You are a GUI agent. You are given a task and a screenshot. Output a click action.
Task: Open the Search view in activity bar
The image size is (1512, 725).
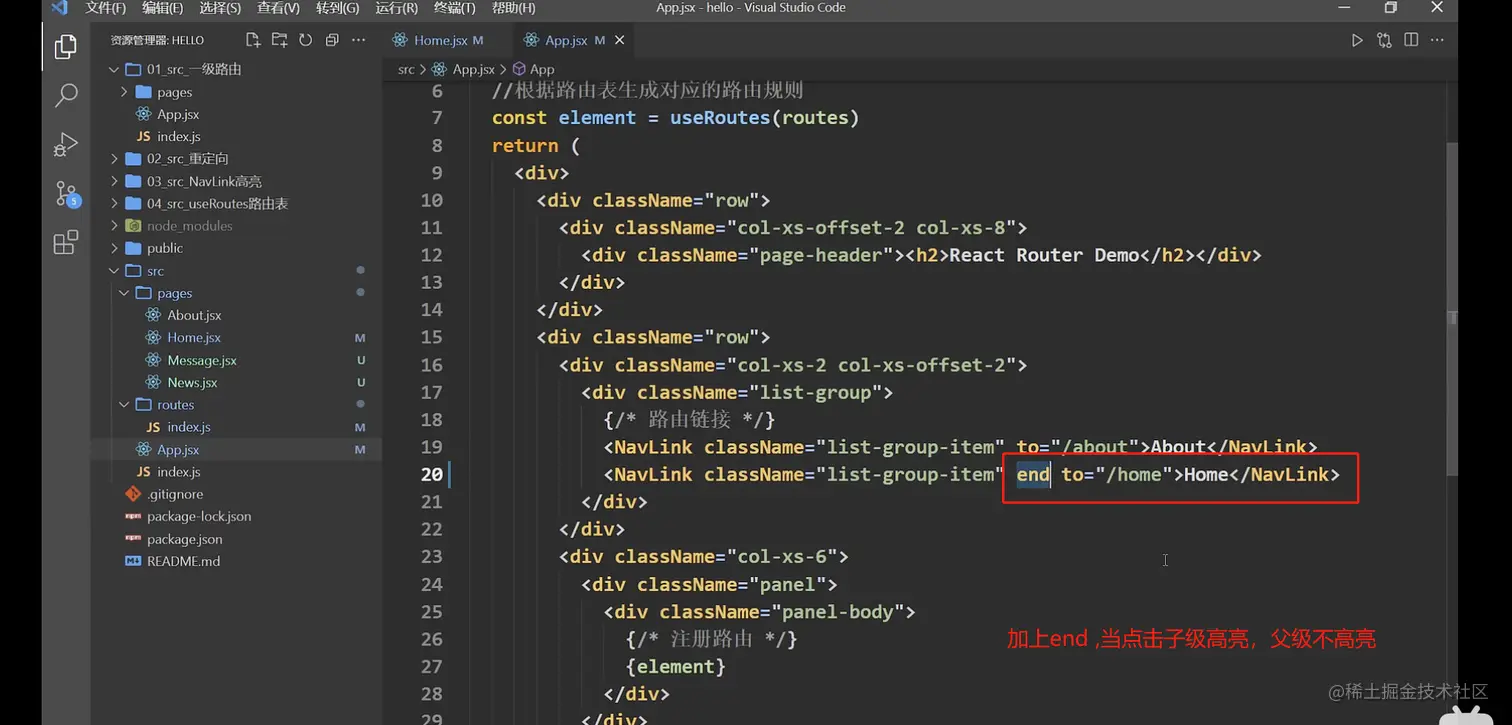pyautogui.click(x=66, y=95)
